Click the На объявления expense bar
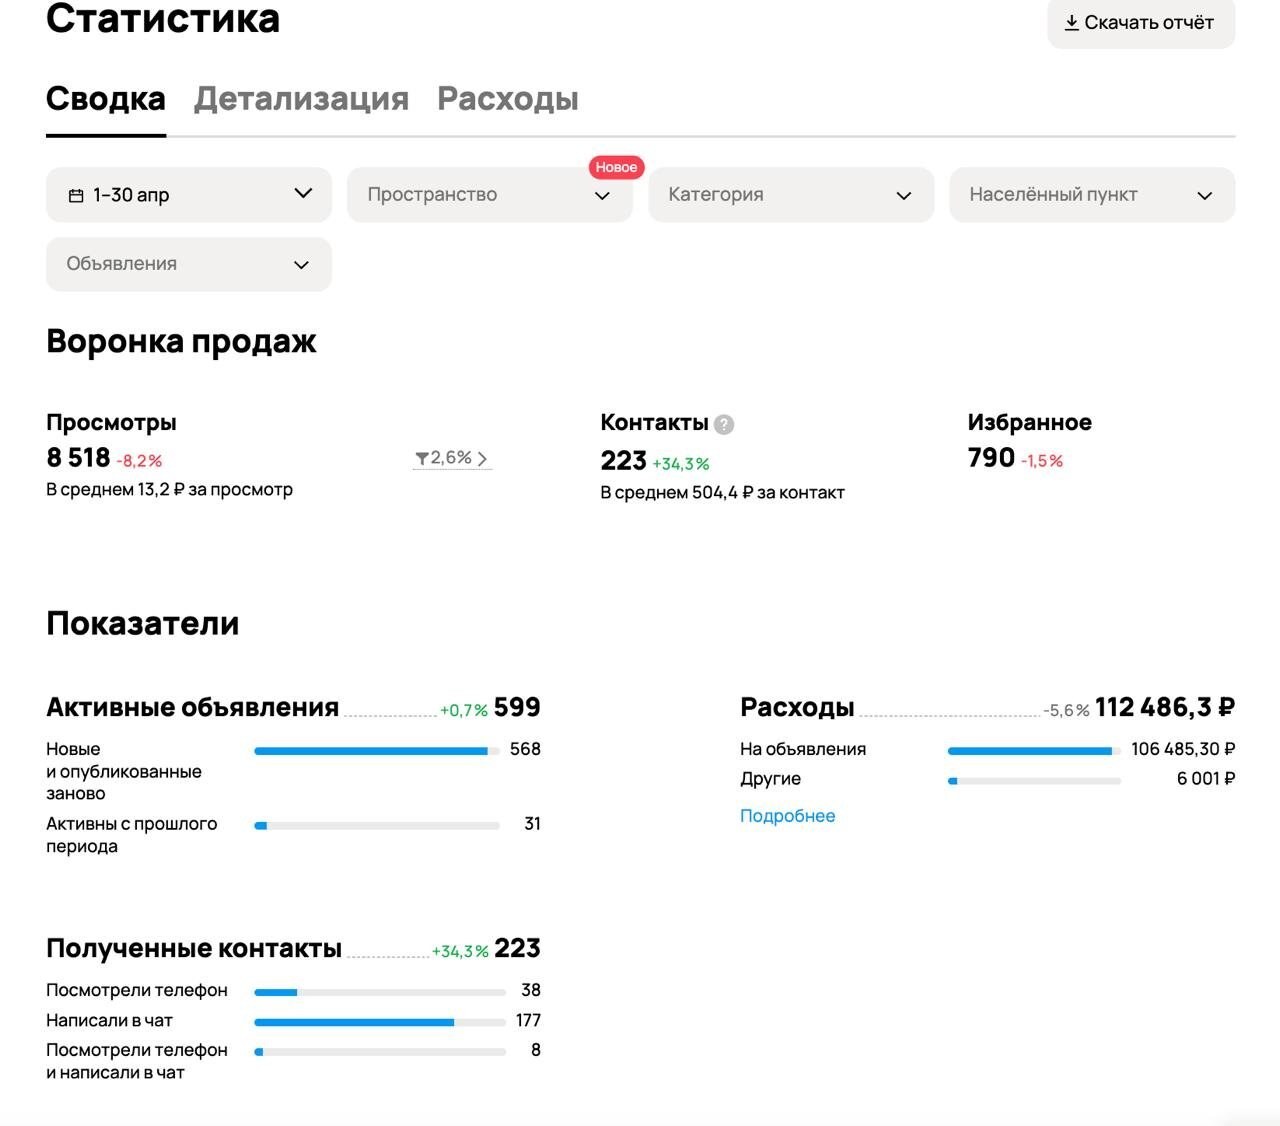Screen dimensions: 1280x1126 1034,751
